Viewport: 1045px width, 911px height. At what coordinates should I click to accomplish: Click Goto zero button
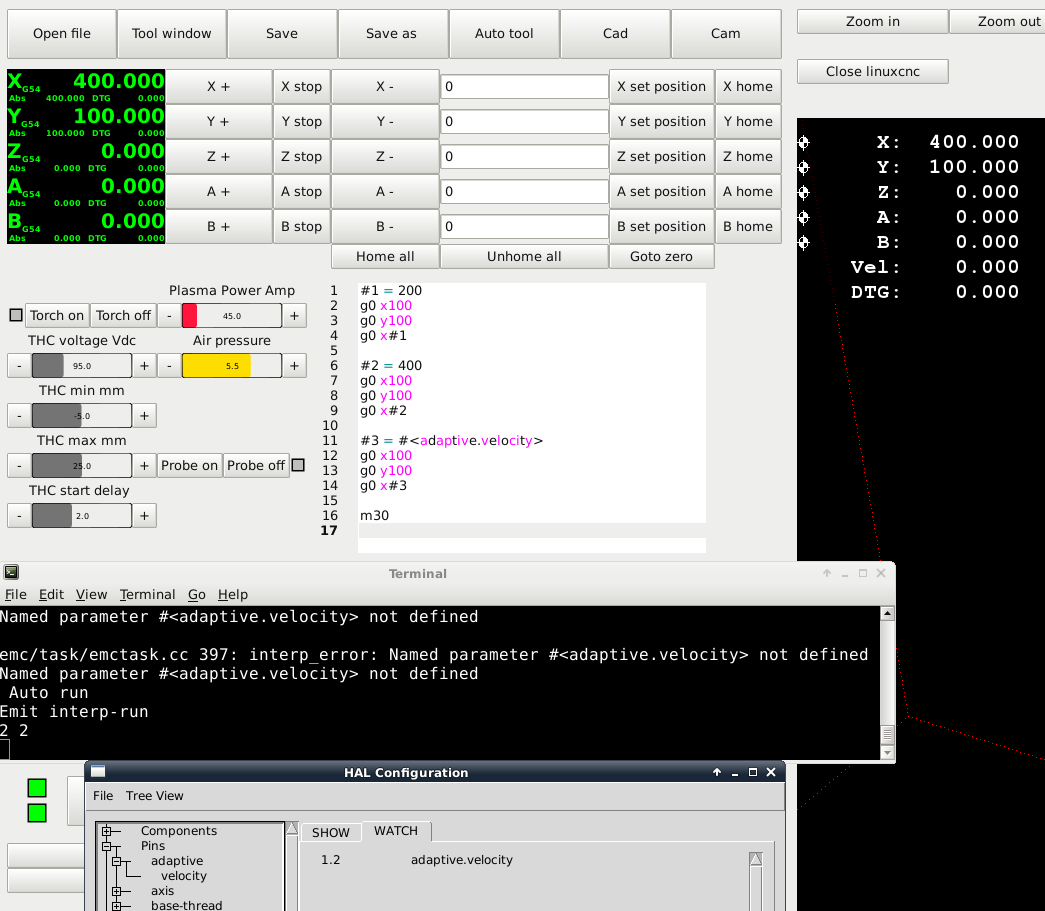point(661,257)
